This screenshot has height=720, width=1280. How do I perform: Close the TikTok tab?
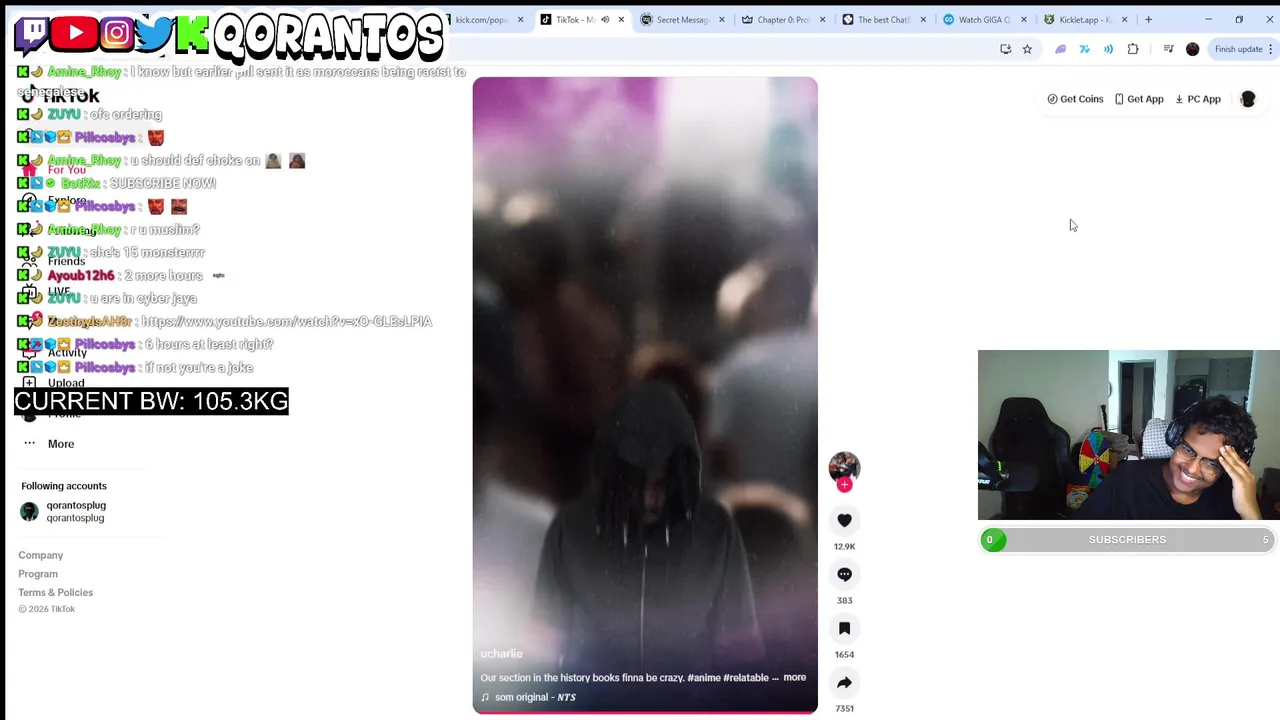[621, 19]
